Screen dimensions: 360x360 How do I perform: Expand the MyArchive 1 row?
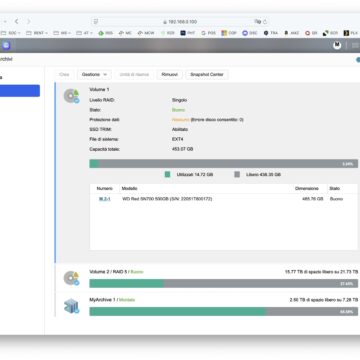(x=207, y=306)
